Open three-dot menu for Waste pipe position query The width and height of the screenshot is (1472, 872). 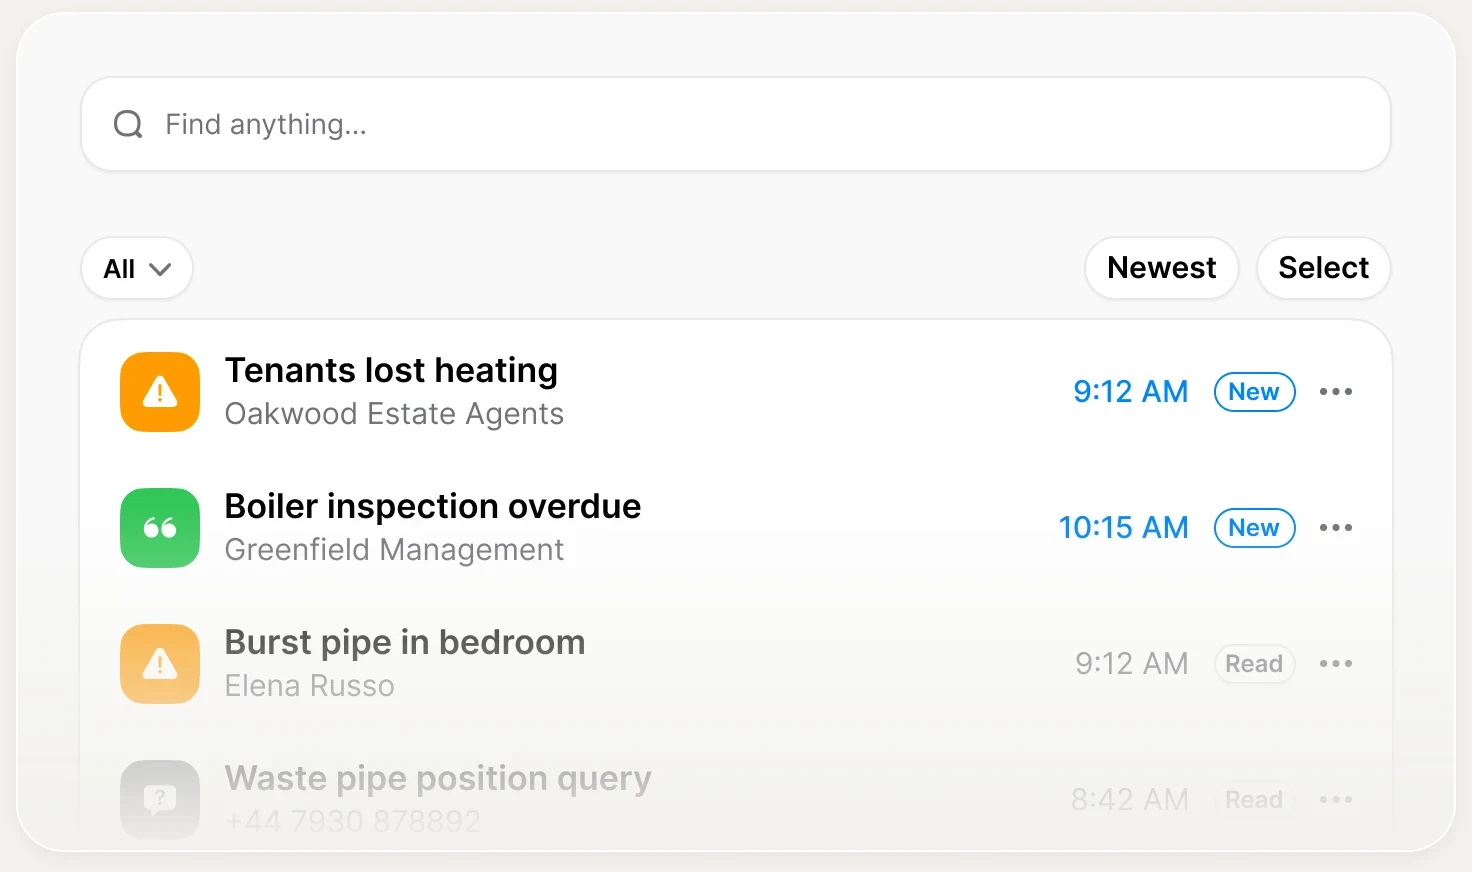1336,800
